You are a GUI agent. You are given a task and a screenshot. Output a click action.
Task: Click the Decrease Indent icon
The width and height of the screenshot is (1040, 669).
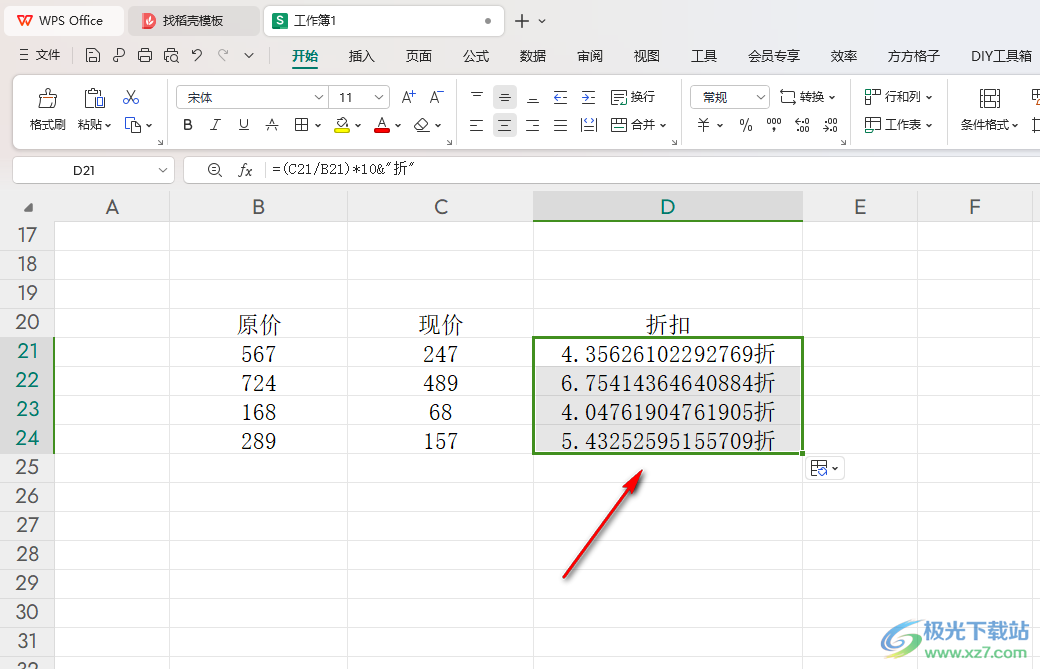click(560, 97)
